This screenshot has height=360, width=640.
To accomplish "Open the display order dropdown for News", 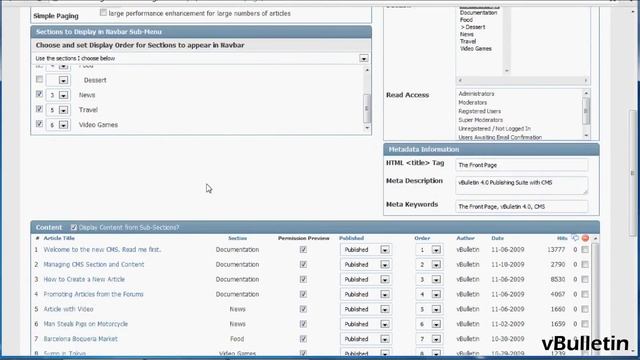I will 63,95.
